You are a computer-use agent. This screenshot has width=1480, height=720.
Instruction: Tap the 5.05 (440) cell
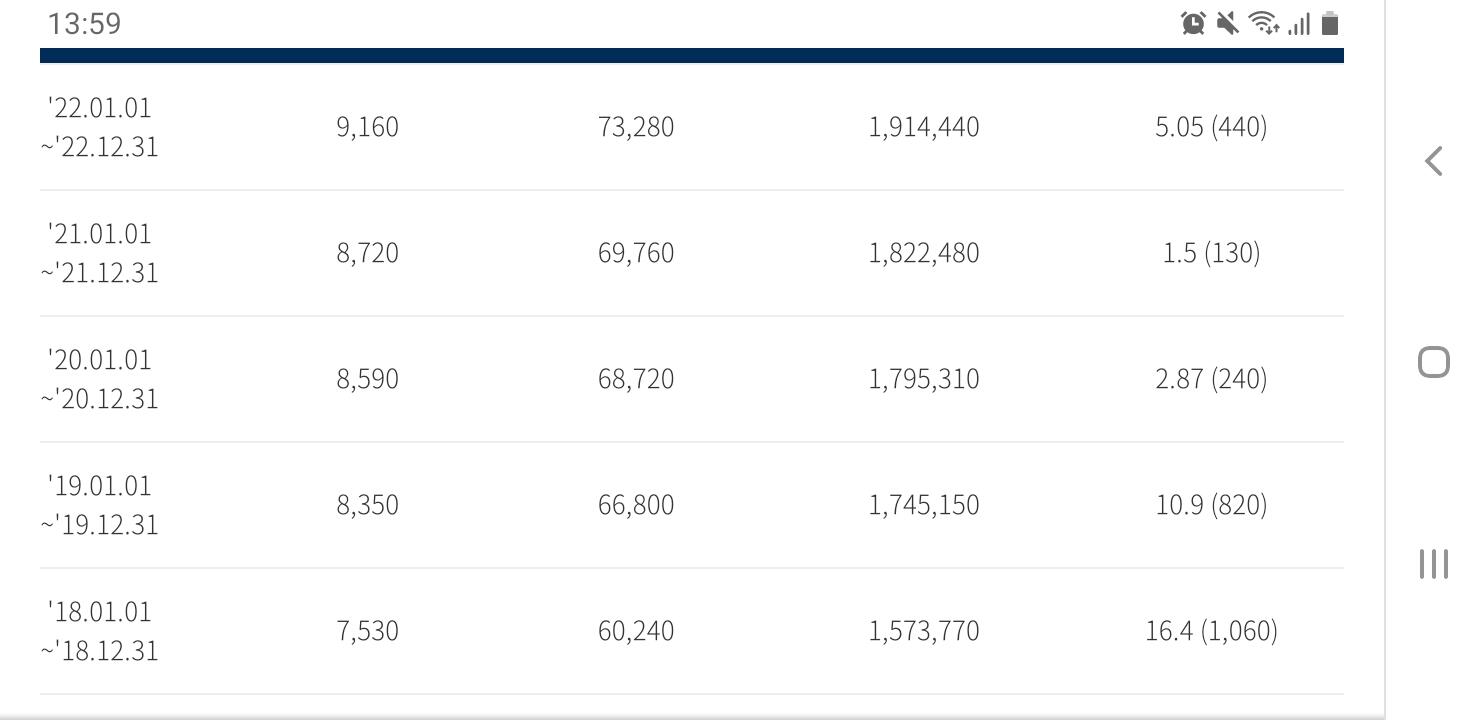pyautogui.click(x=1211, y=127)
